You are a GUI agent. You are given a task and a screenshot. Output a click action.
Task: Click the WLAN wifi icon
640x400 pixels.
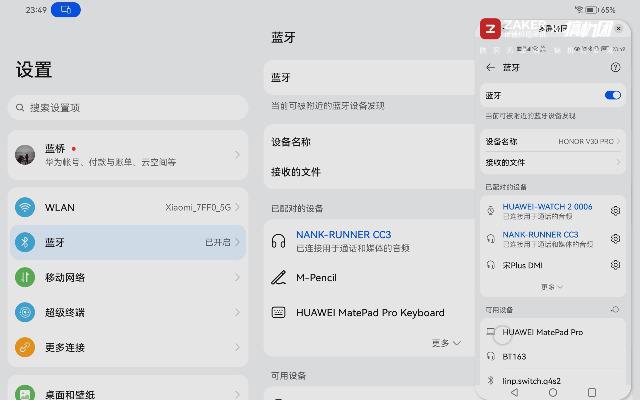tap(25, 207)
